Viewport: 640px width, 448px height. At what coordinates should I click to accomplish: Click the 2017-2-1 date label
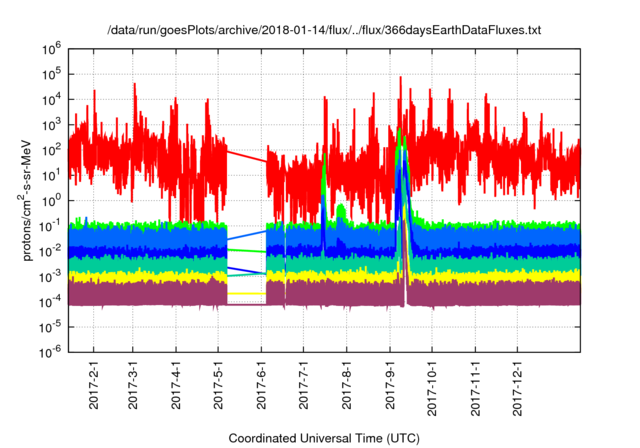(93, 385)
